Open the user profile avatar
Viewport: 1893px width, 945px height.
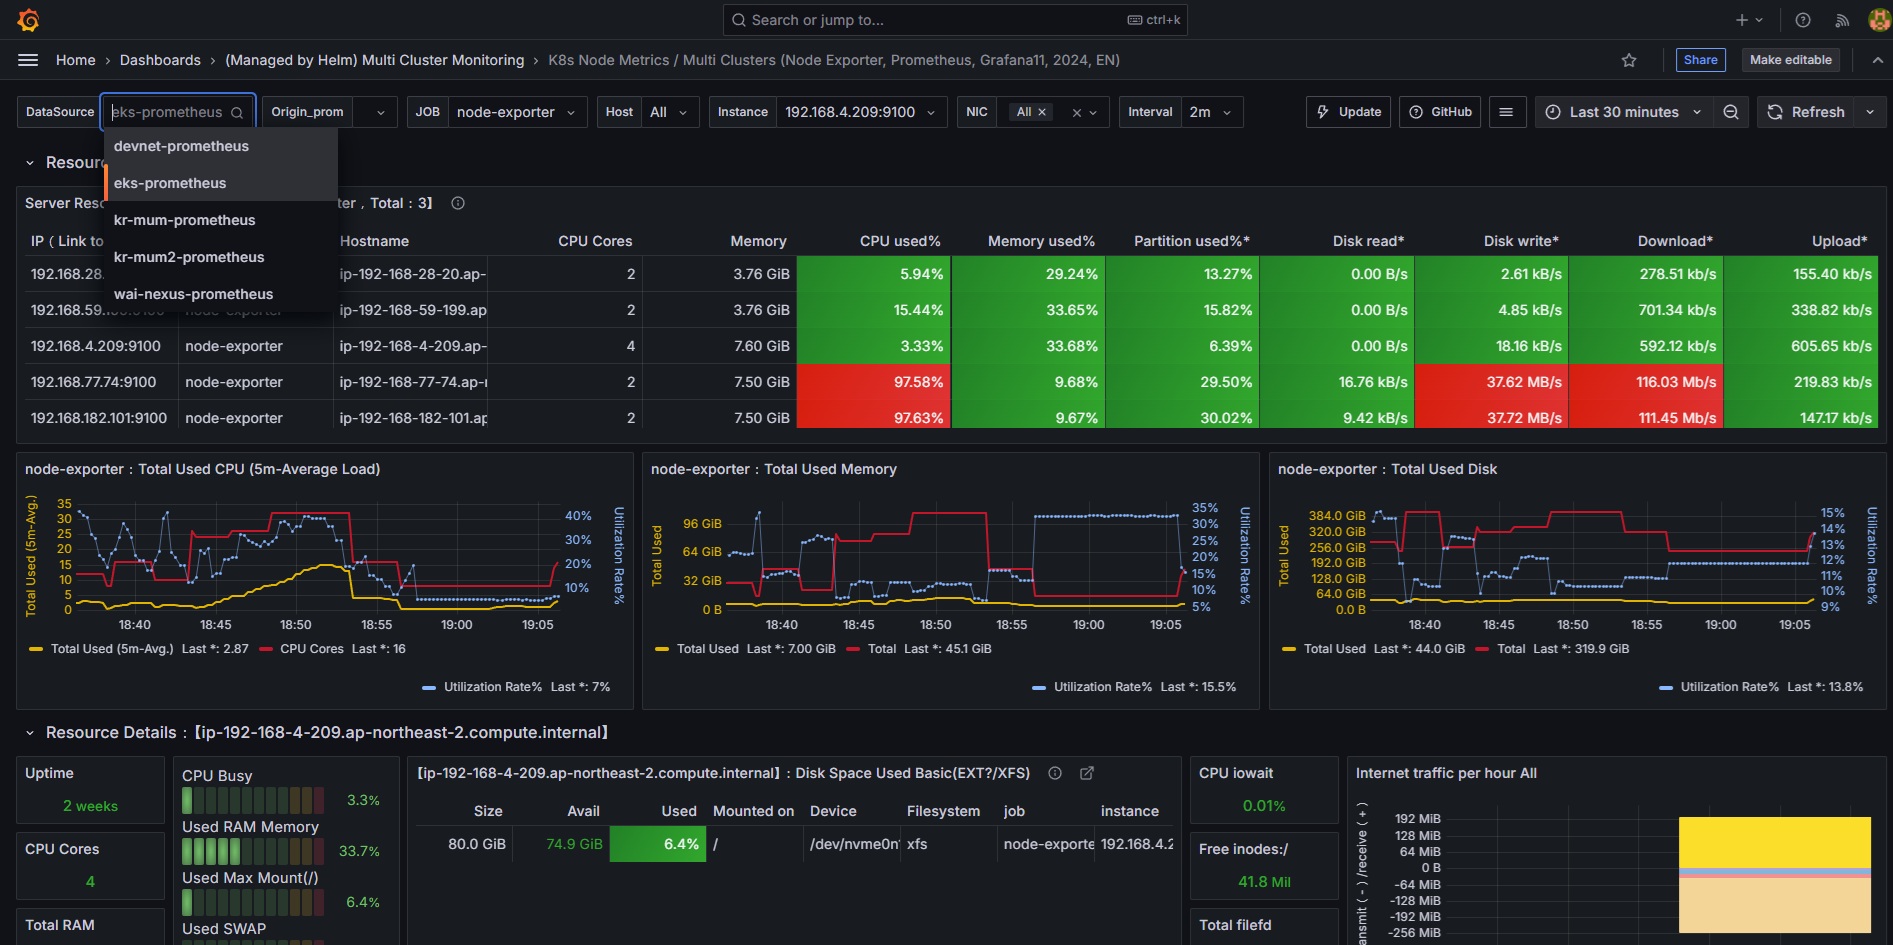coord(1878,20)
